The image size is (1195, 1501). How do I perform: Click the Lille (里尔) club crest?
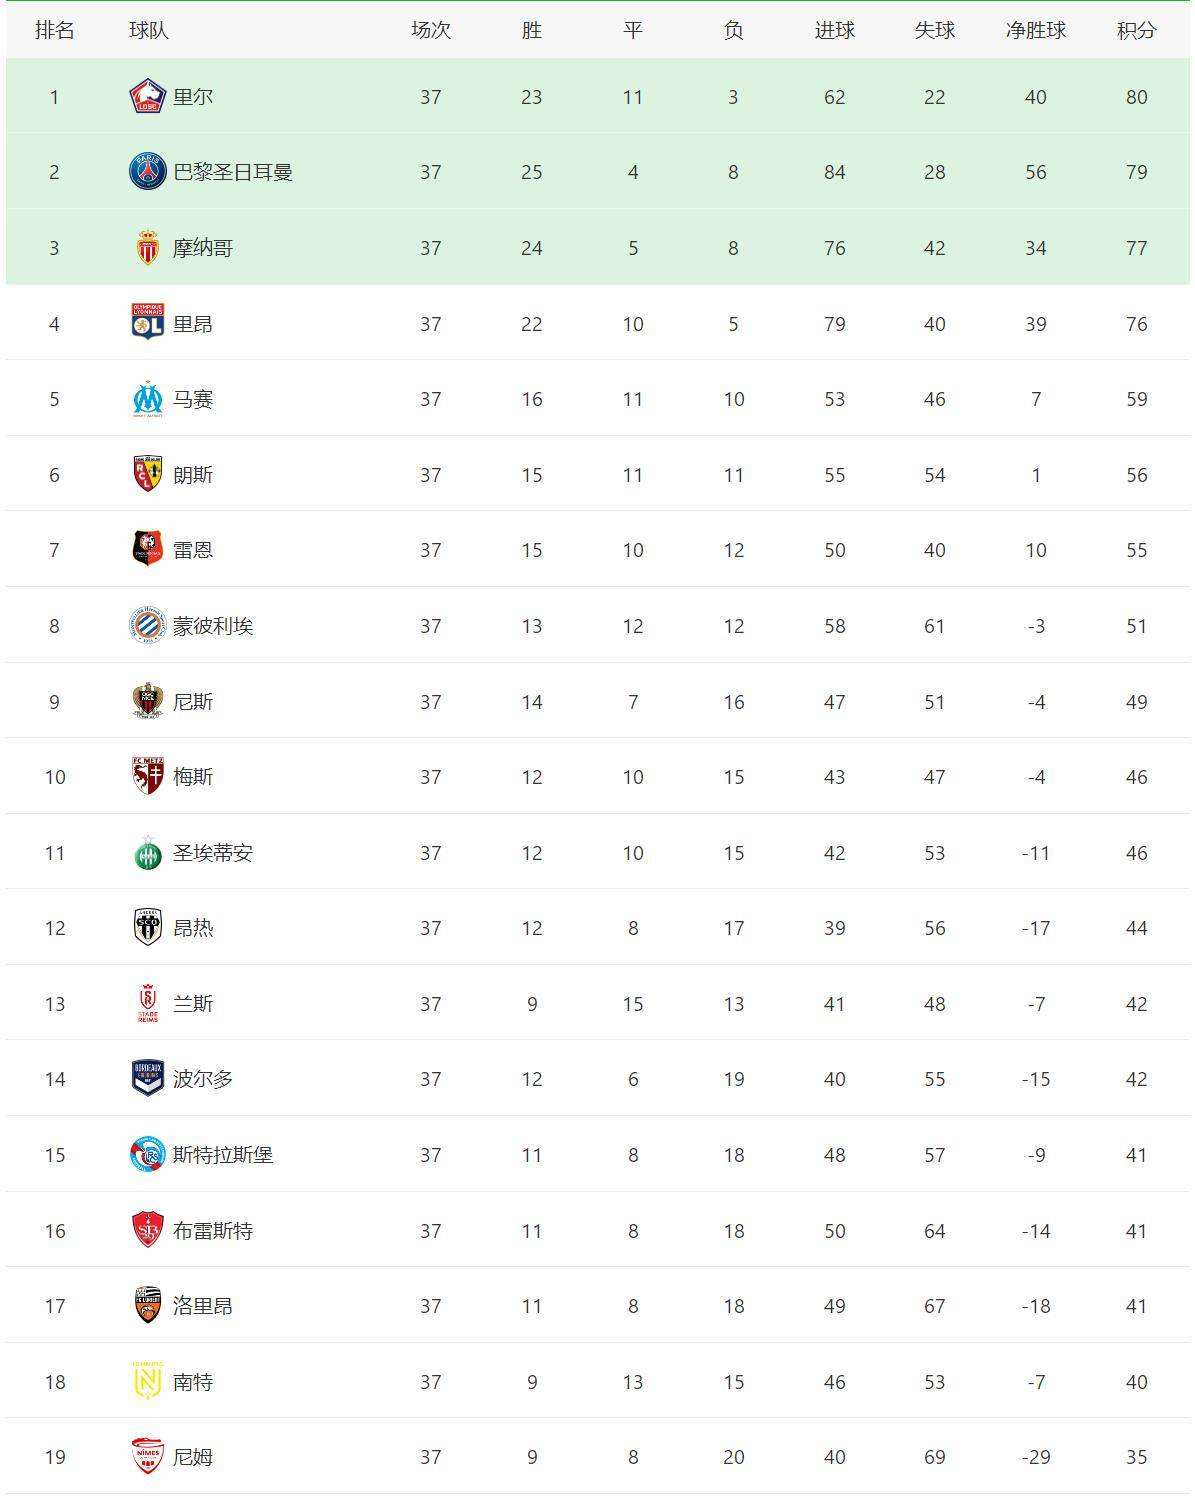148,96
